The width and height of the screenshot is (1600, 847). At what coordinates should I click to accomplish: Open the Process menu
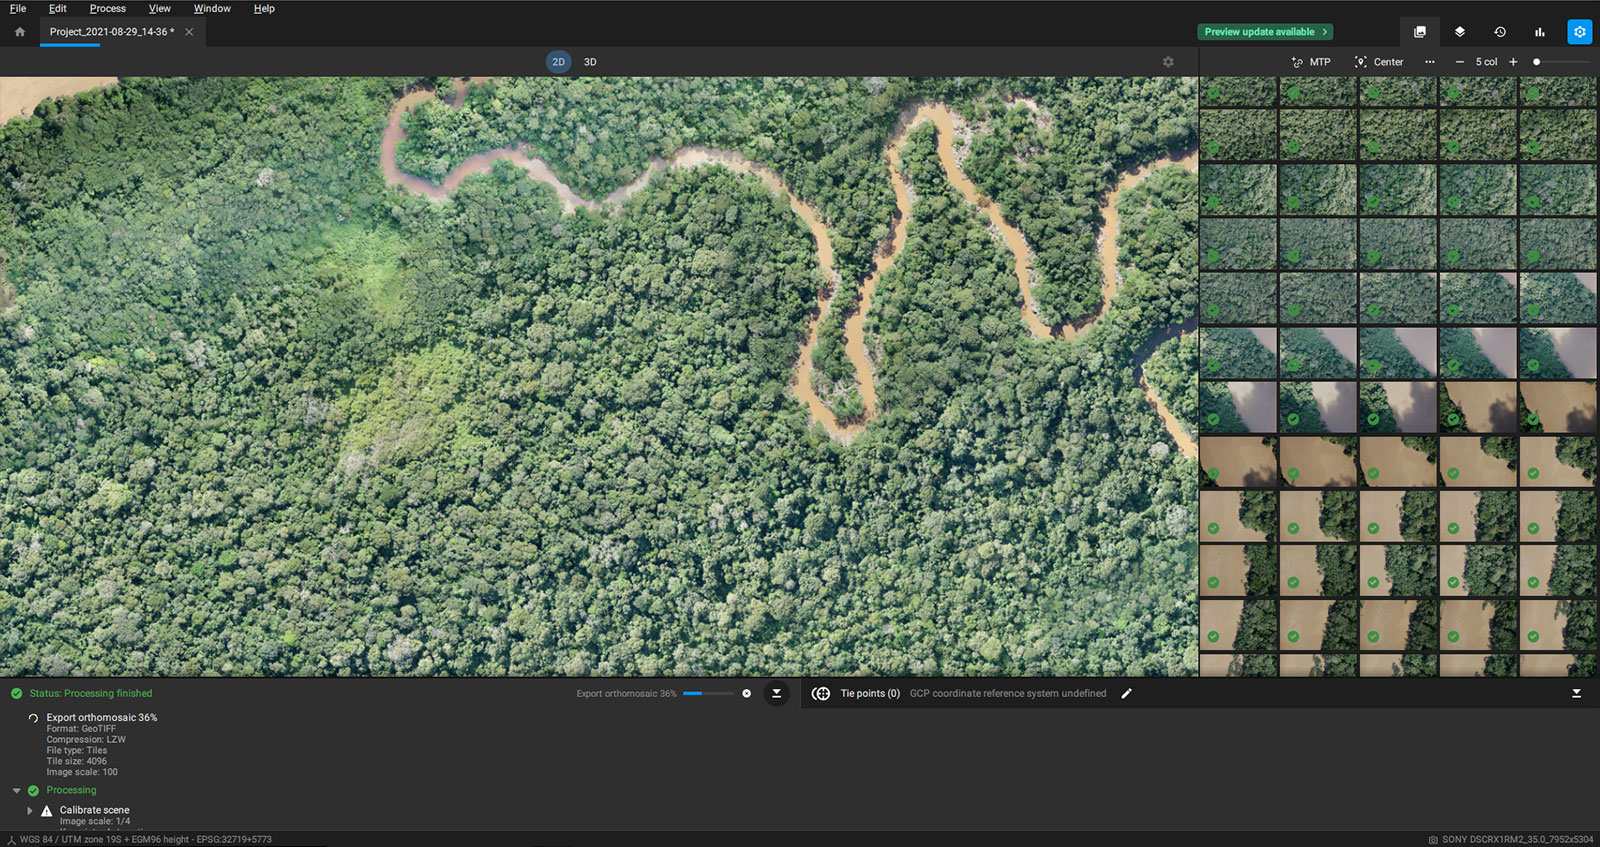(x=108, y=8)
